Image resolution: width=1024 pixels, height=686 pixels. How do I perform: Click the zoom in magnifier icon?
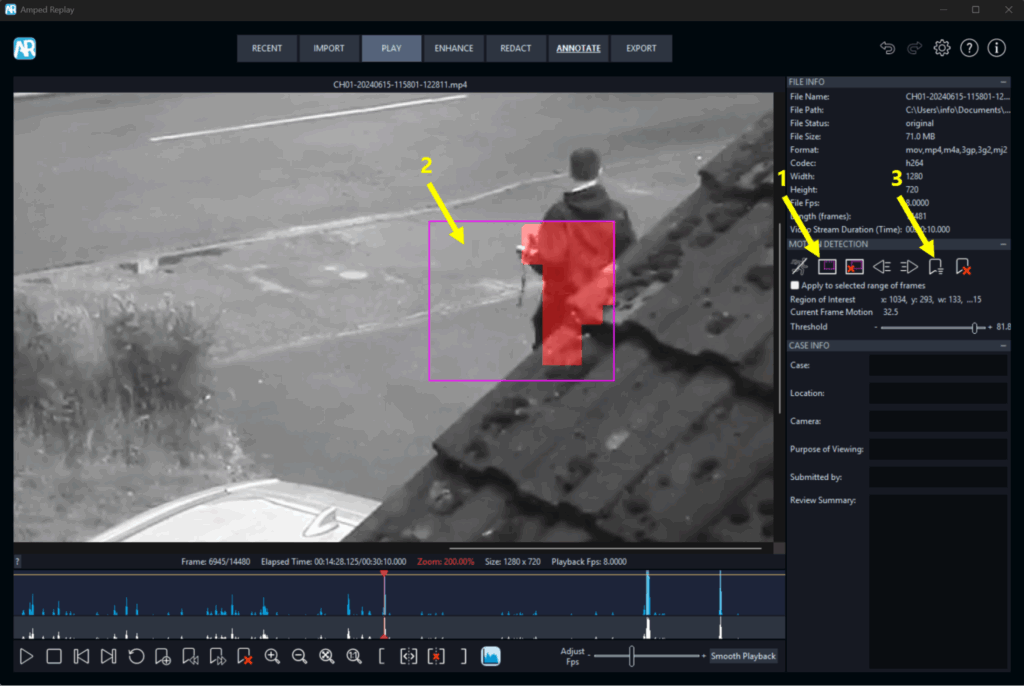pyautogui.click(x=272, y=657)
